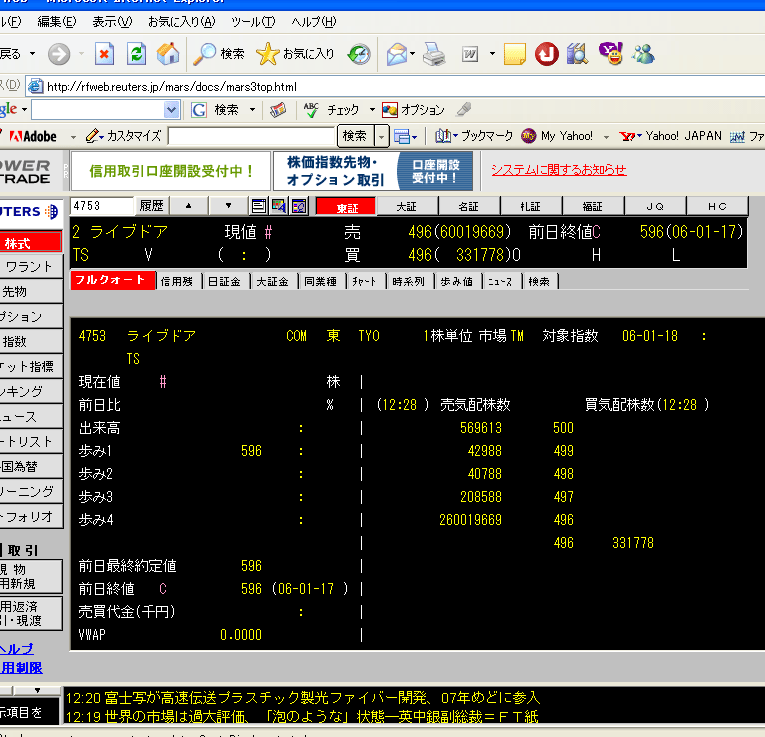Image resolution: width=765 pixels, height=737 pixels.
Task: Open the お気に入り(A) menu
Action: click(x=181, y=22)
